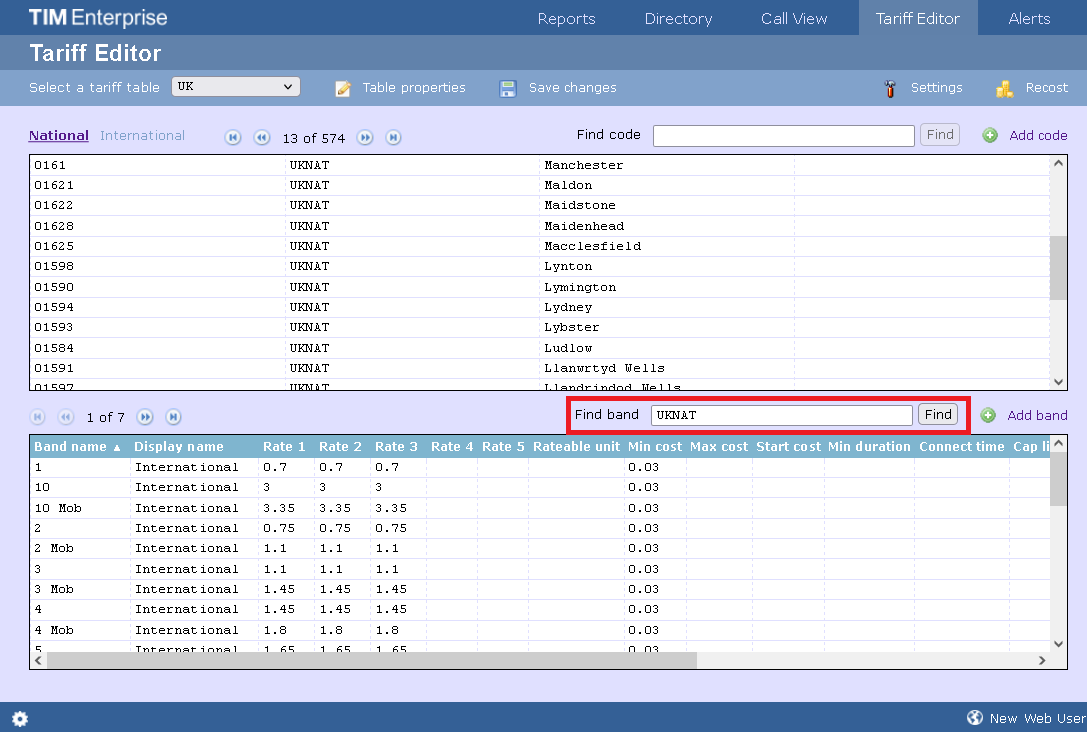This screenshot has width=1087, height=732.
Task: Go to first page of codes list
Action: pyautogui.click(x=233, y=137)
